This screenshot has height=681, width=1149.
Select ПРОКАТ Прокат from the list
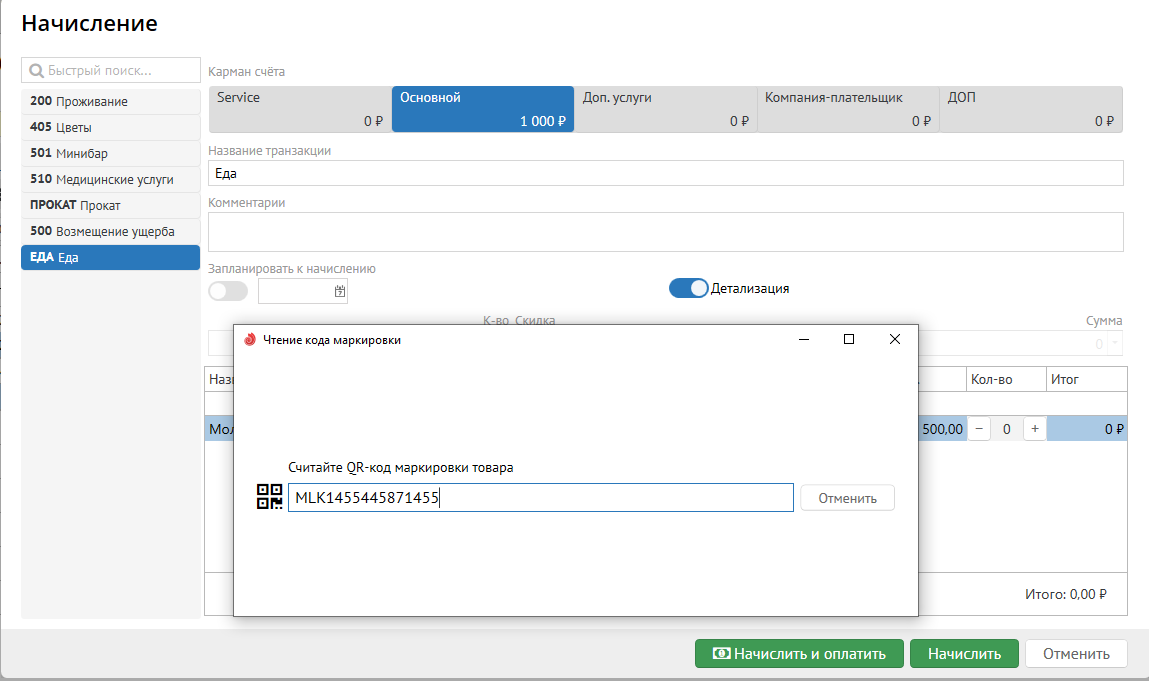[110, 205]
